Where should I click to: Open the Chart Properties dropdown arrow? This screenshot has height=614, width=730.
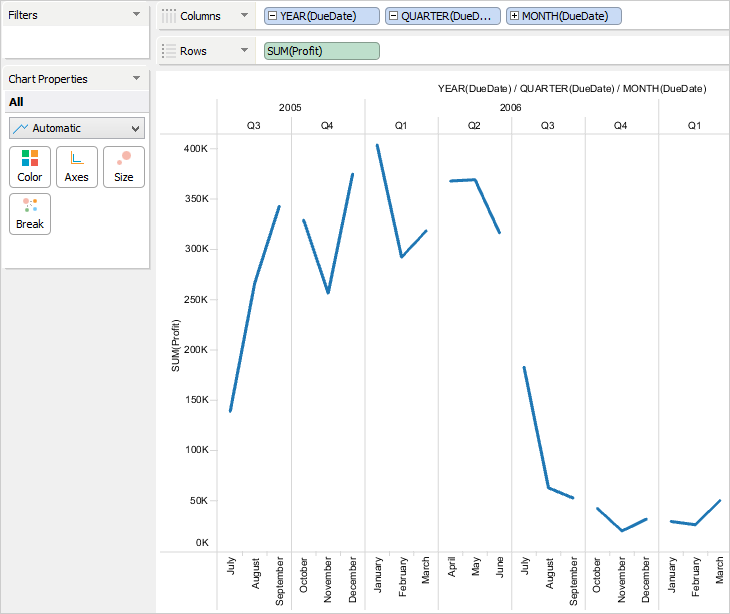(136, 78)
